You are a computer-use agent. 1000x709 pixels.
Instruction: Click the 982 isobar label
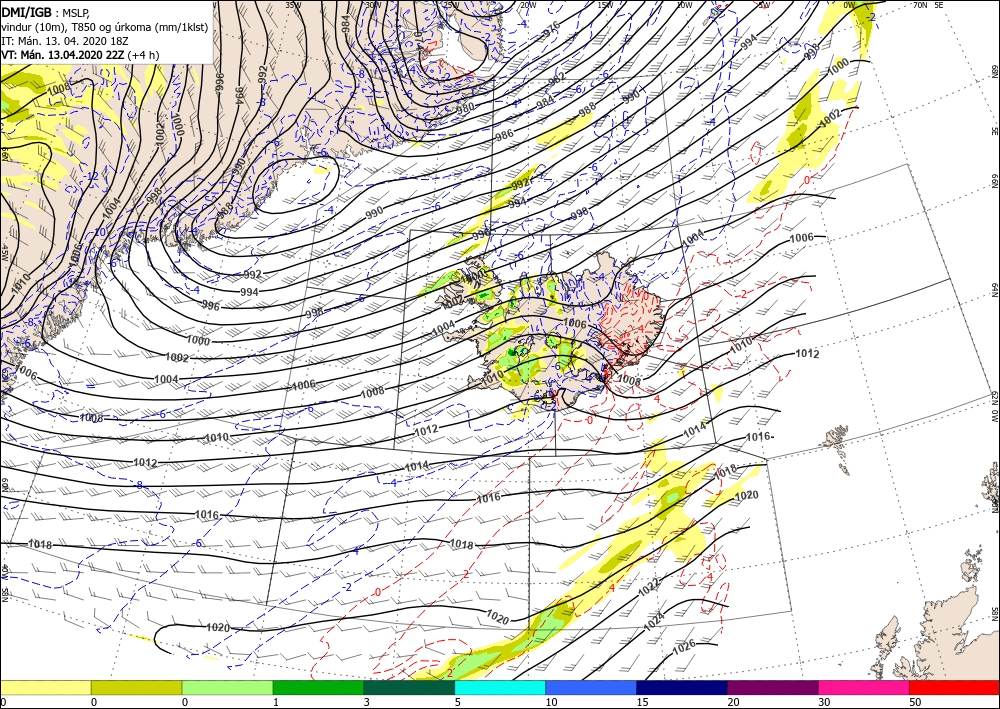click(x=557, y=79)
